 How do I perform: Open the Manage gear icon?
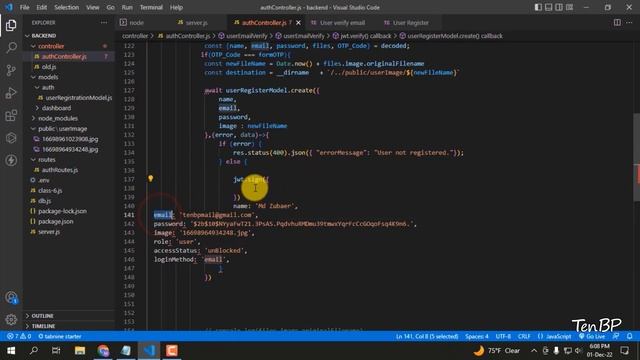click(11, 320)
